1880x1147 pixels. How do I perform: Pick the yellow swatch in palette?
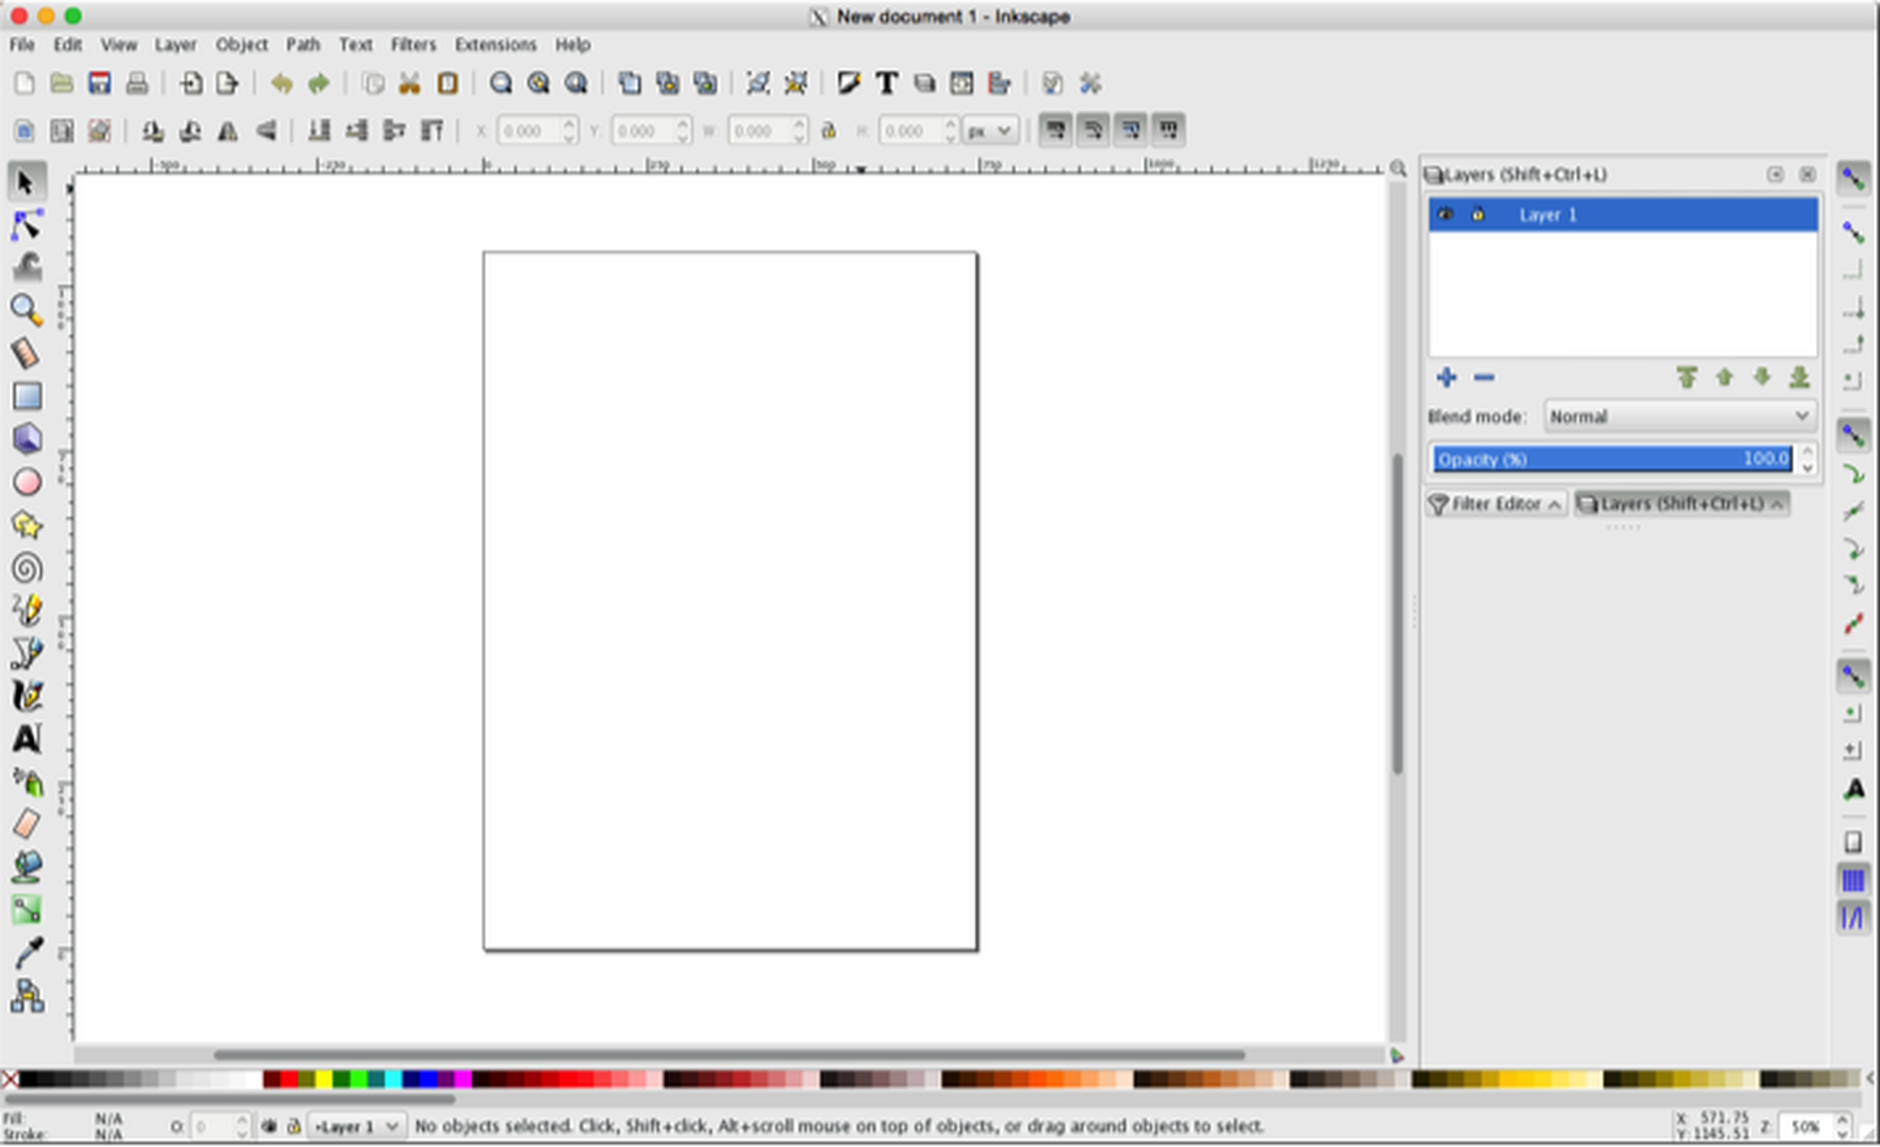click(323, 1079)
